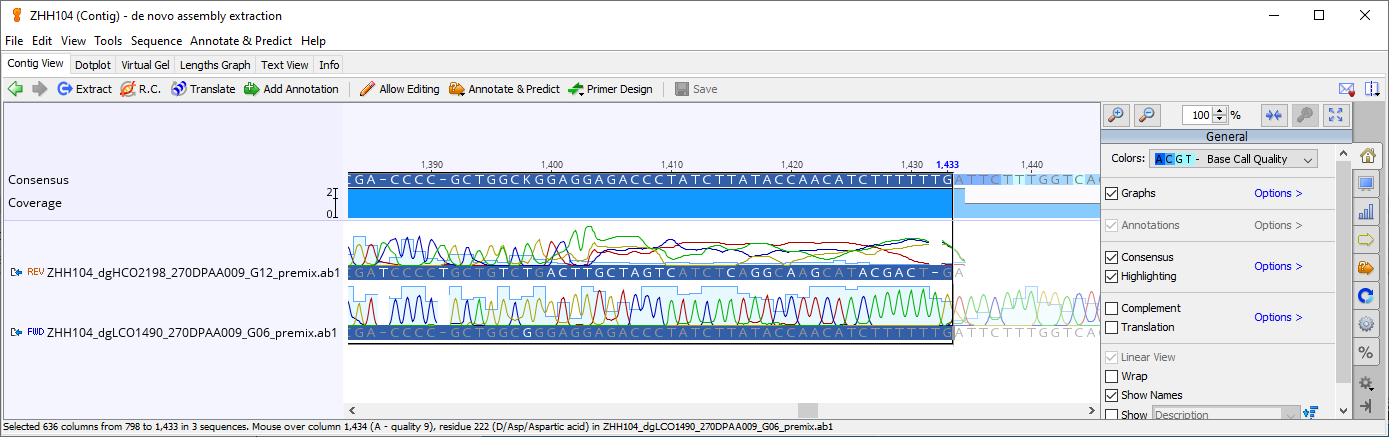Open Primer Design from the toolbar
Image resolution: width=1389 pixels, height=437 pixels.
pyautogui.click(x=610, y=89)
